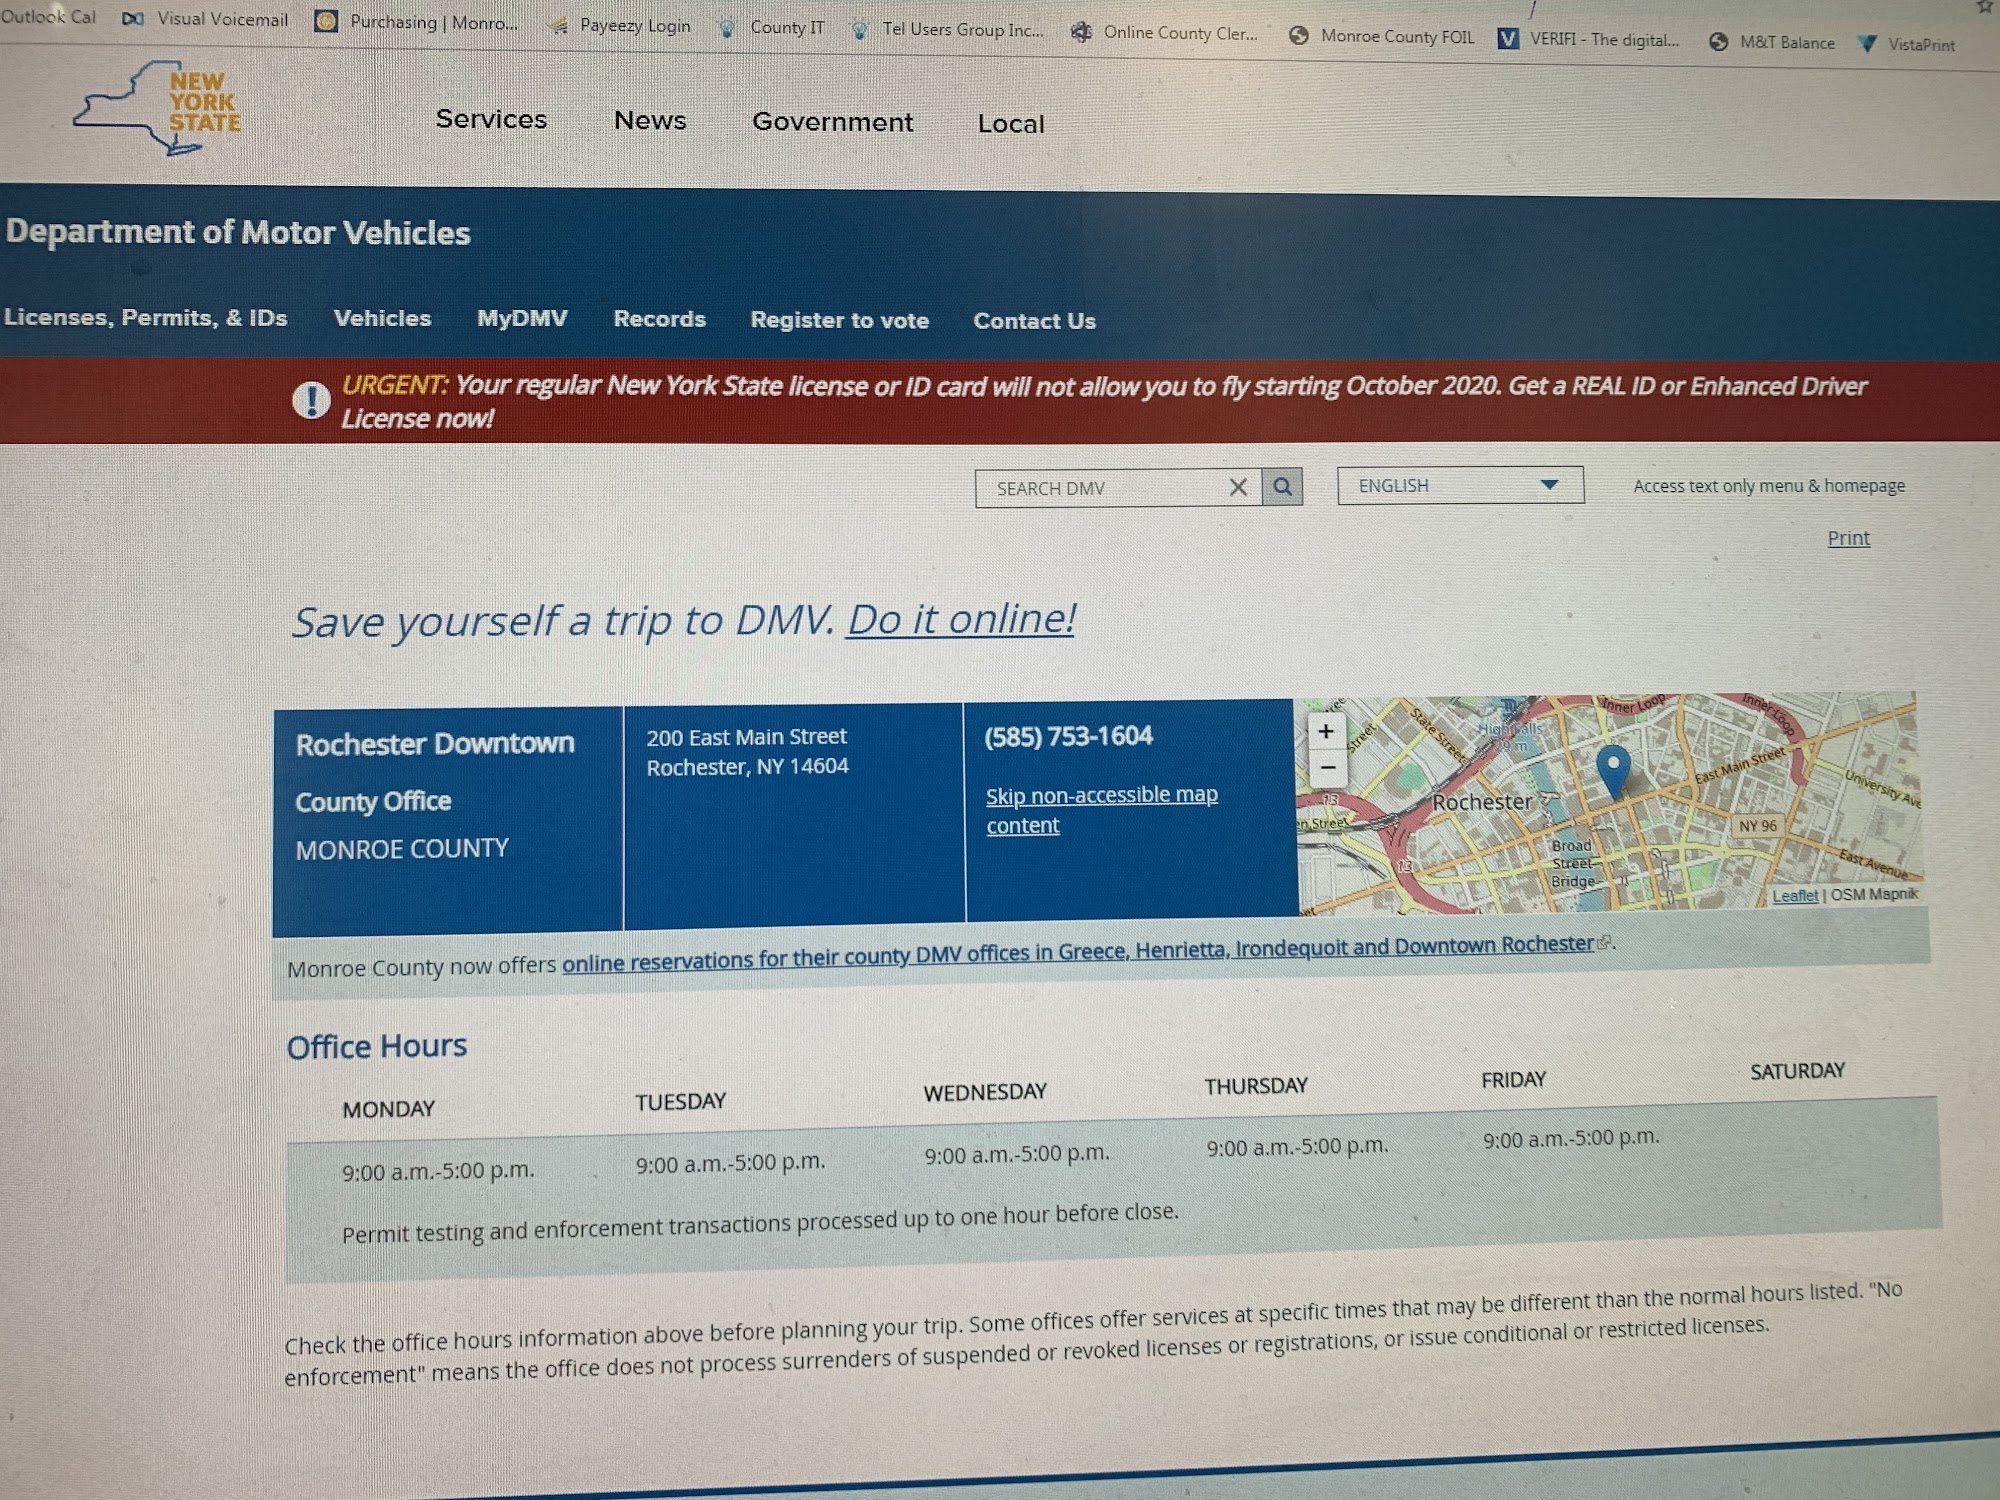Click the Print link
The height and width of the screenshot is (1500, 2000).
click(x=1848, y=538)
